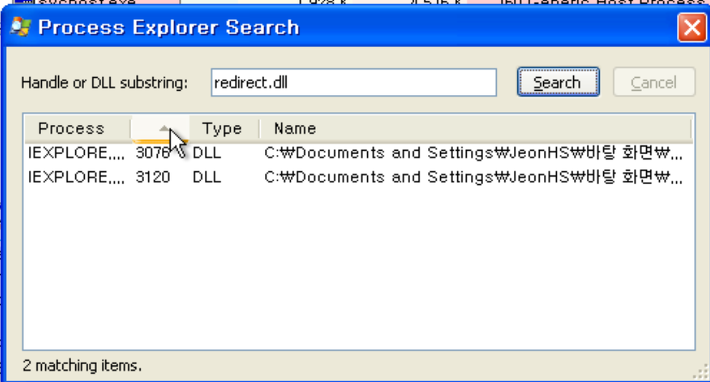Click the Search button
The width and height of the screenshot is (710, 382).
(558, 82)
